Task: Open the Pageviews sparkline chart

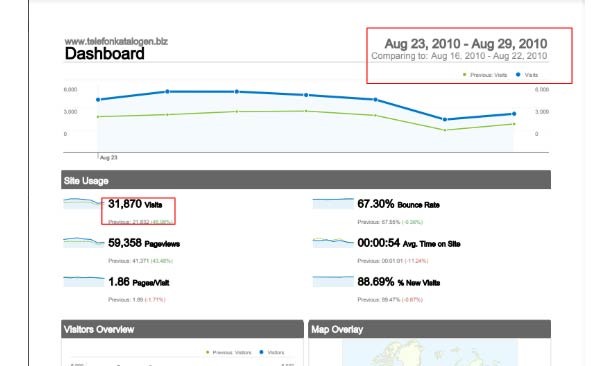Action: pyautogui.click(x=84, y=242)
